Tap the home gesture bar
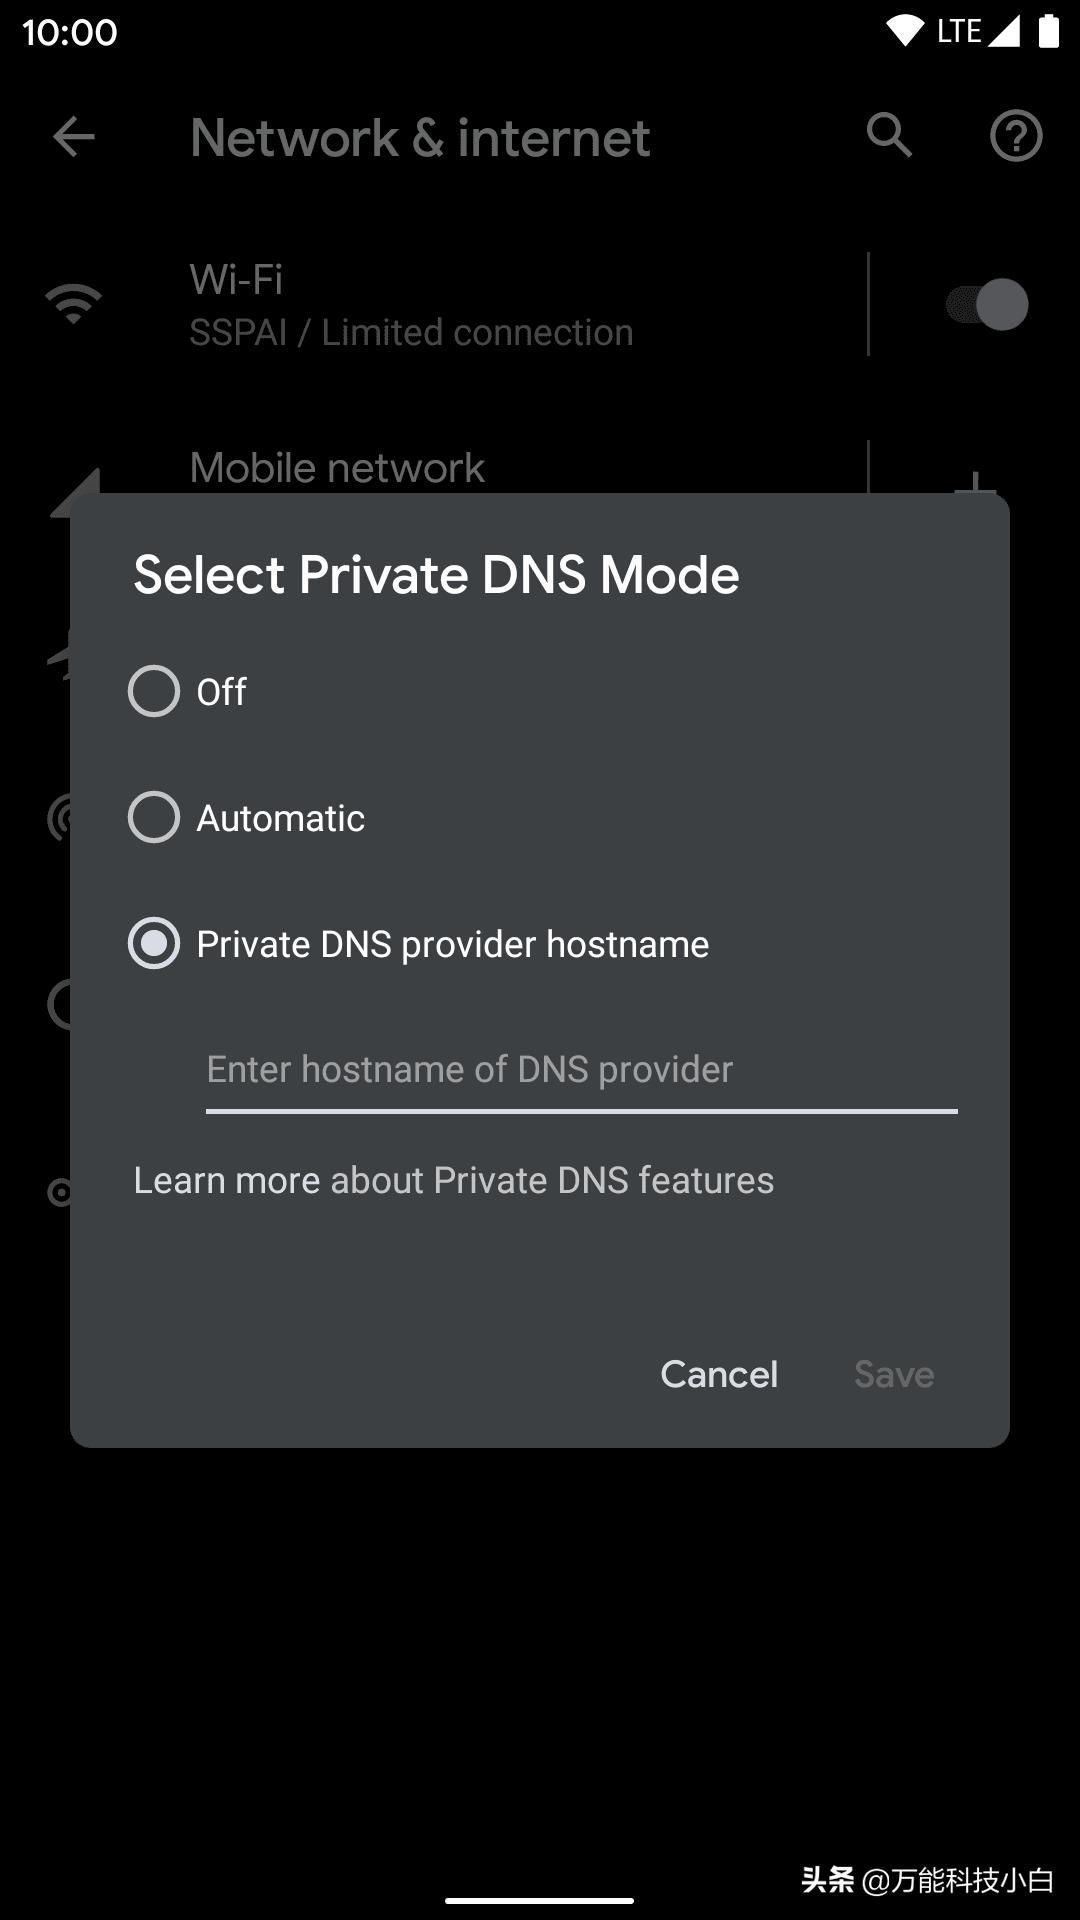 tap(540, 1900)
